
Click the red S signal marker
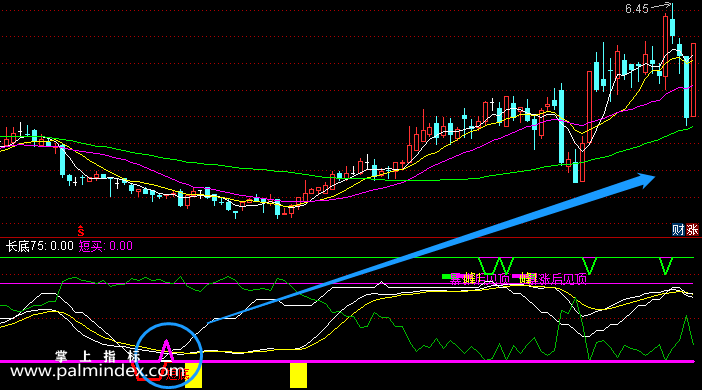[81, 231]
